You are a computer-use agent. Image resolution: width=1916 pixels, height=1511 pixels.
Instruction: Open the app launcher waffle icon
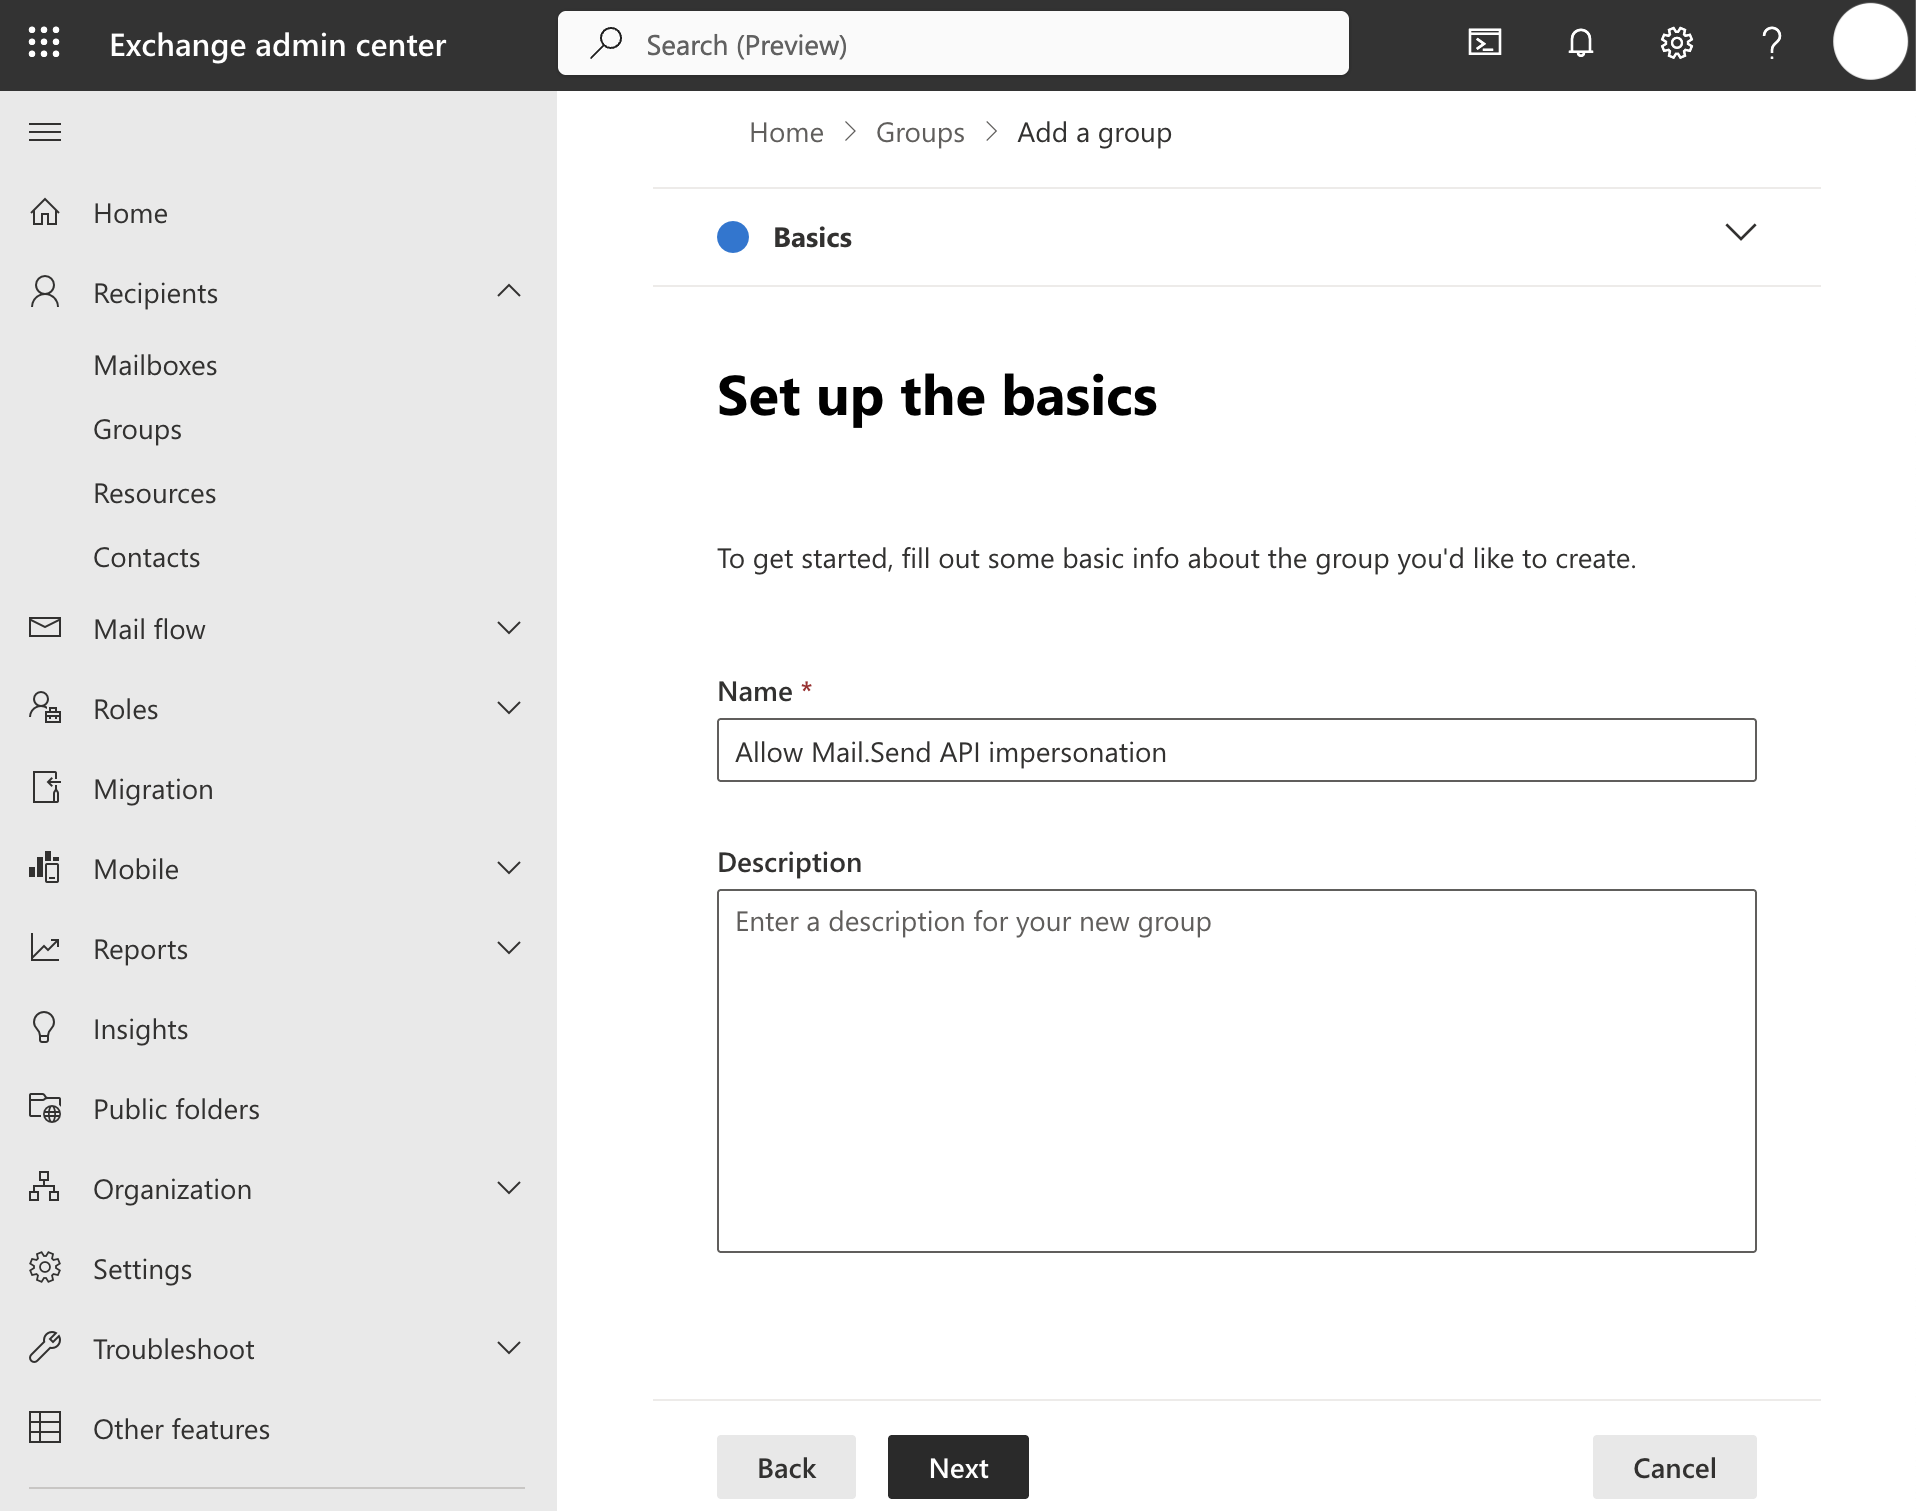pyautogui.click(x=44, y=44)
